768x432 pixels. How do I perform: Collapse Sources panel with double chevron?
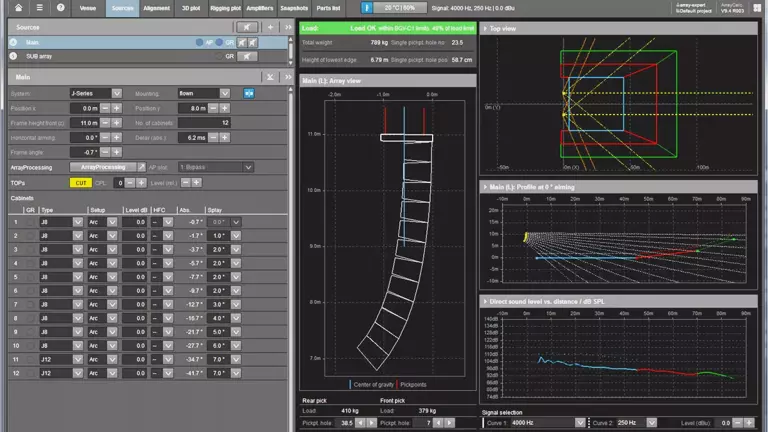288,27
